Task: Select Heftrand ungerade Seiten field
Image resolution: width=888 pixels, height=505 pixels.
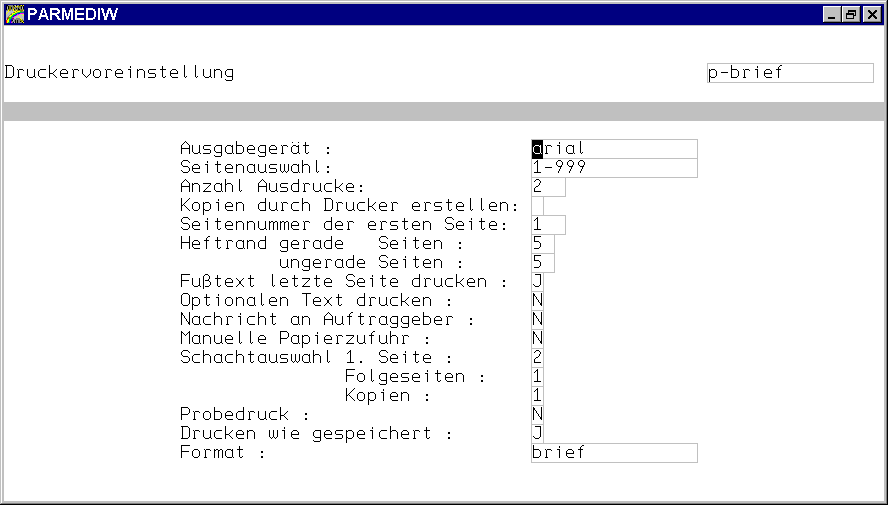Action: pyautogui.click(x=542, y=263)
